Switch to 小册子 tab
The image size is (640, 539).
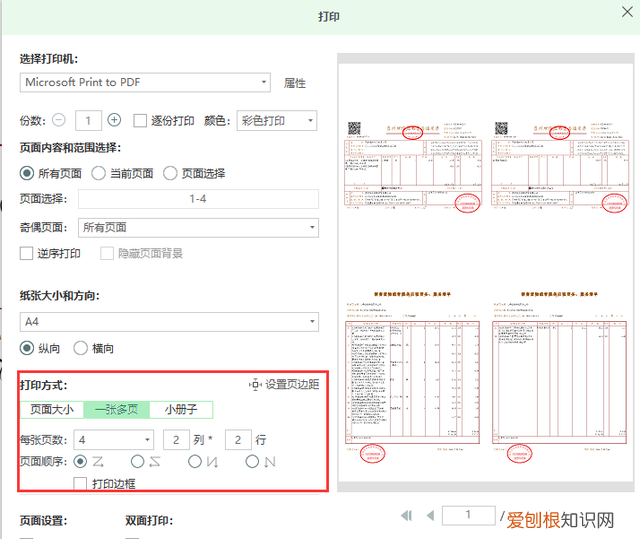pos(181,409)
